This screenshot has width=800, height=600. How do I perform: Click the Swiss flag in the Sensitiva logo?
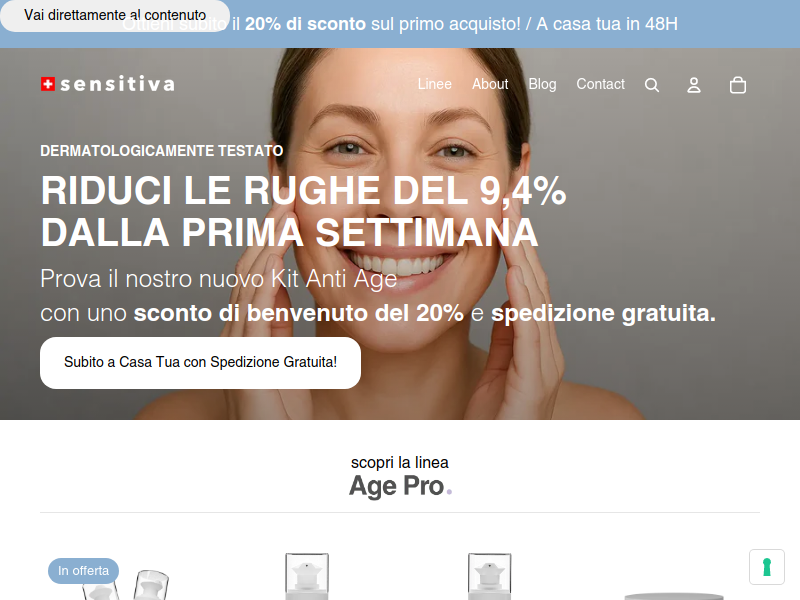(48, 84)
